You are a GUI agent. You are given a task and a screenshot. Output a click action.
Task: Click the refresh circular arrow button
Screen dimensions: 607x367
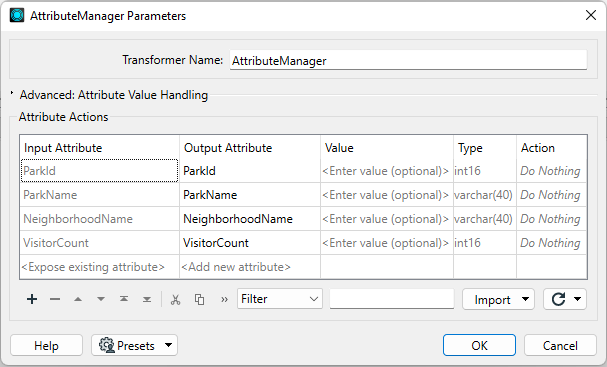558,299
